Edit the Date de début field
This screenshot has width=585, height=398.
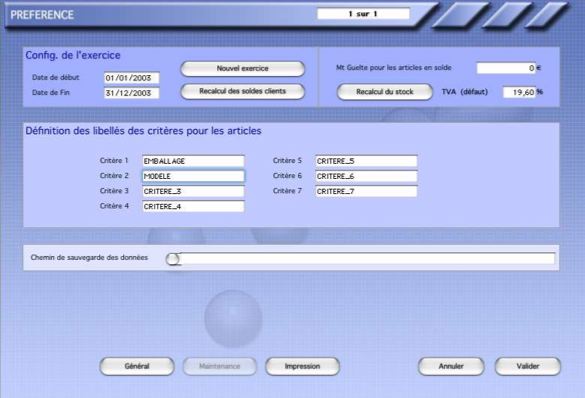point(132,78)
